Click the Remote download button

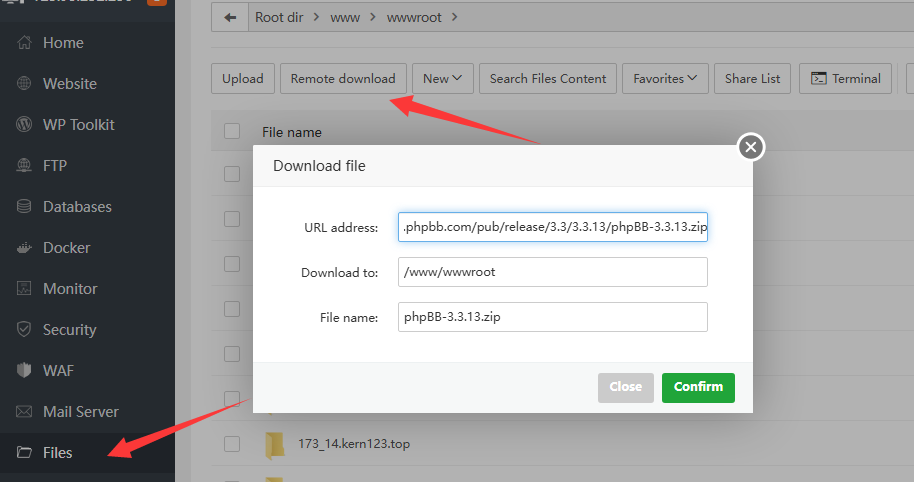[343, 79]
